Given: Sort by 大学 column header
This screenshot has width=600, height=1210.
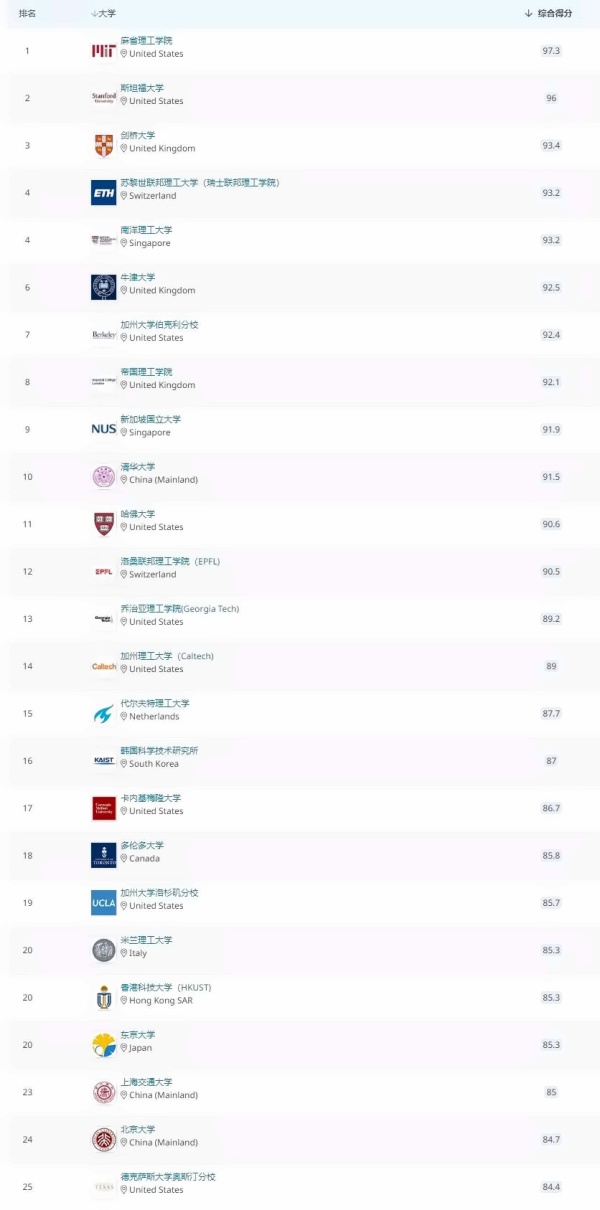Looking at the screenshot, I should (x=103, y=13).
